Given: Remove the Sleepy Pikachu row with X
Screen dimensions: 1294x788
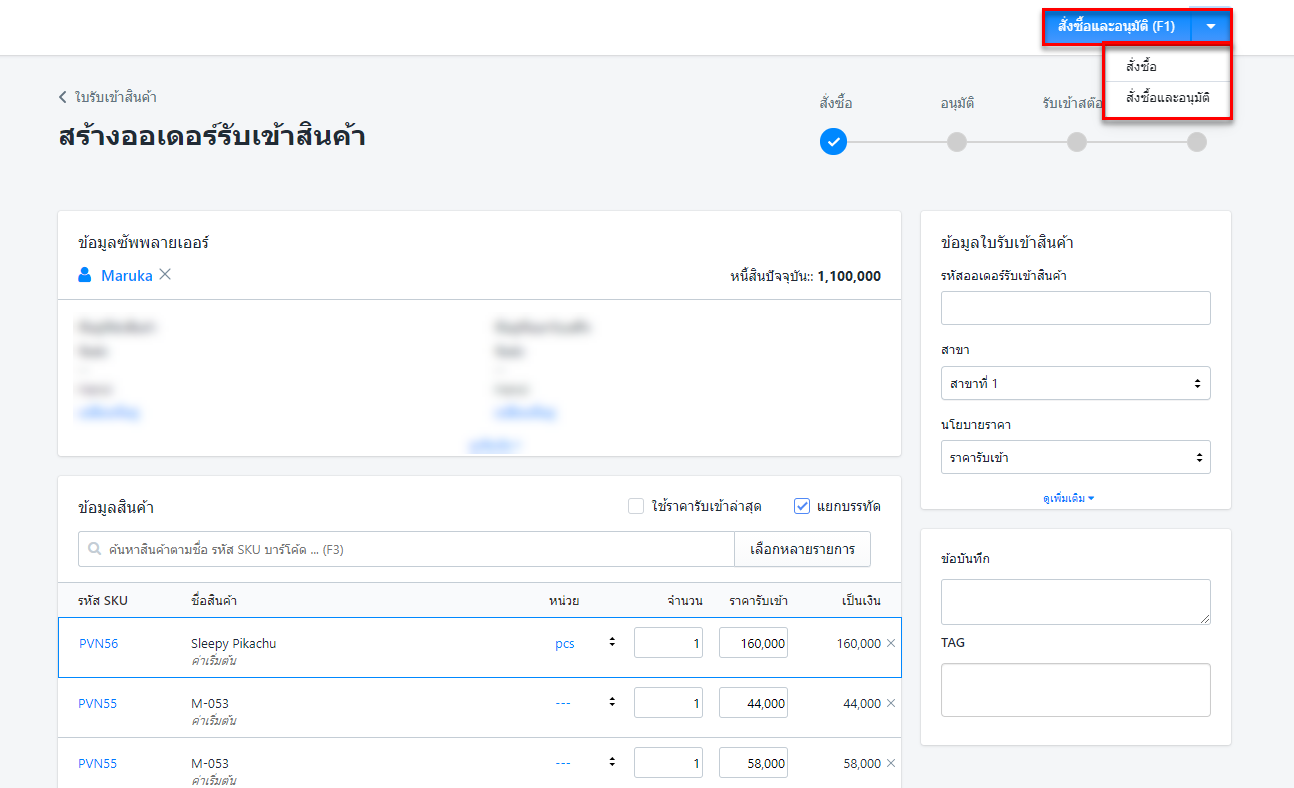Looking at the screenshot, I should tap(891, 643).
